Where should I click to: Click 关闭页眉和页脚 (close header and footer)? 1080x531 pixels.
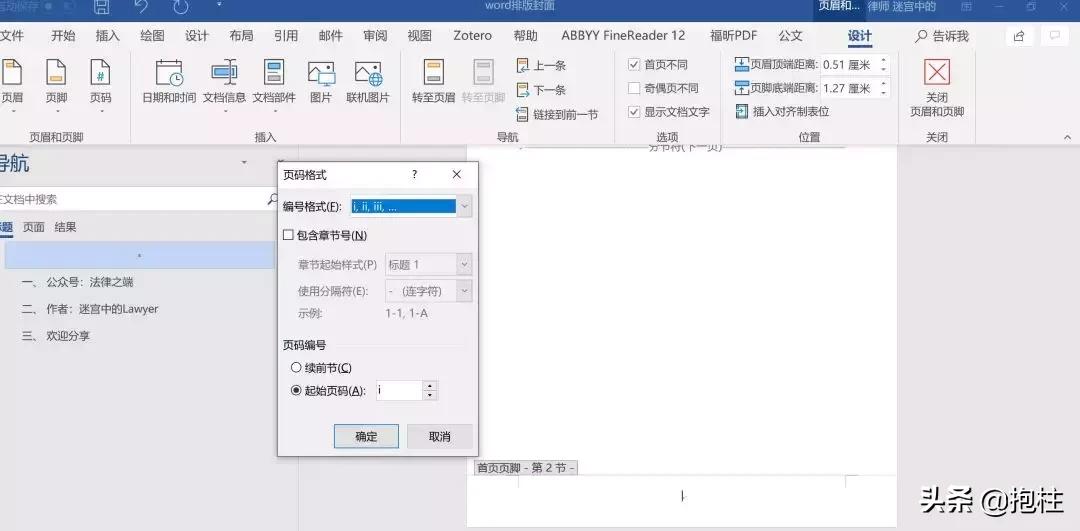tap(937, 87)
